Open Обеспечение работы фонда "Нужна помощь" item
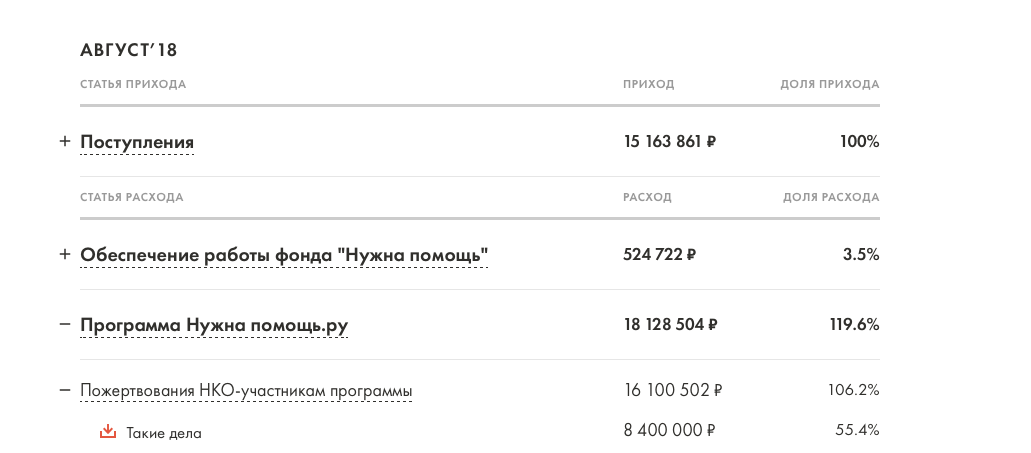Screen dimensions: 1031x453 (x=284, y=256)
